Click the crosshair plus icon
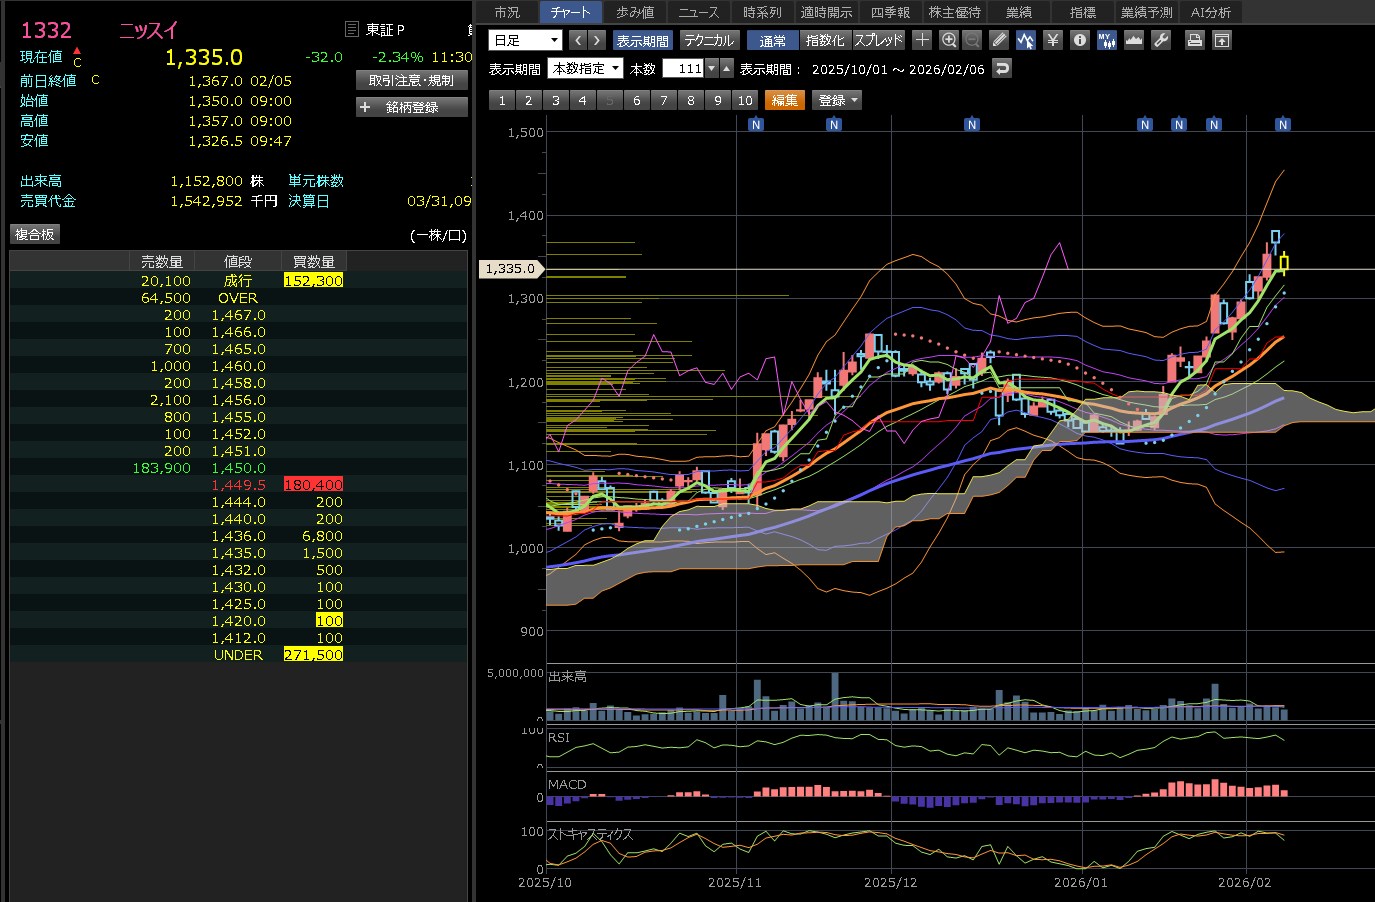This screenshot has width=1375, height=902. 922,40
